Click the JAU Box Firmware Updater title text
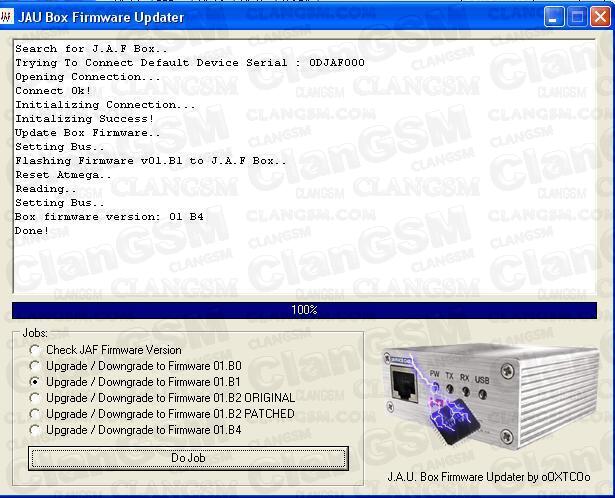615x498 pixels. 101,17
